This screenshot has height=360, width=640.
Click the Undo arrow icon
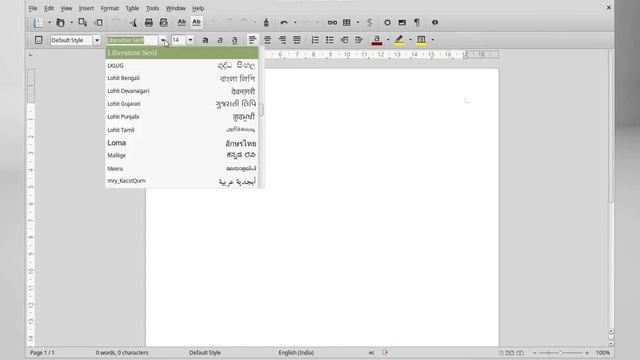click(x=284, y=22)
